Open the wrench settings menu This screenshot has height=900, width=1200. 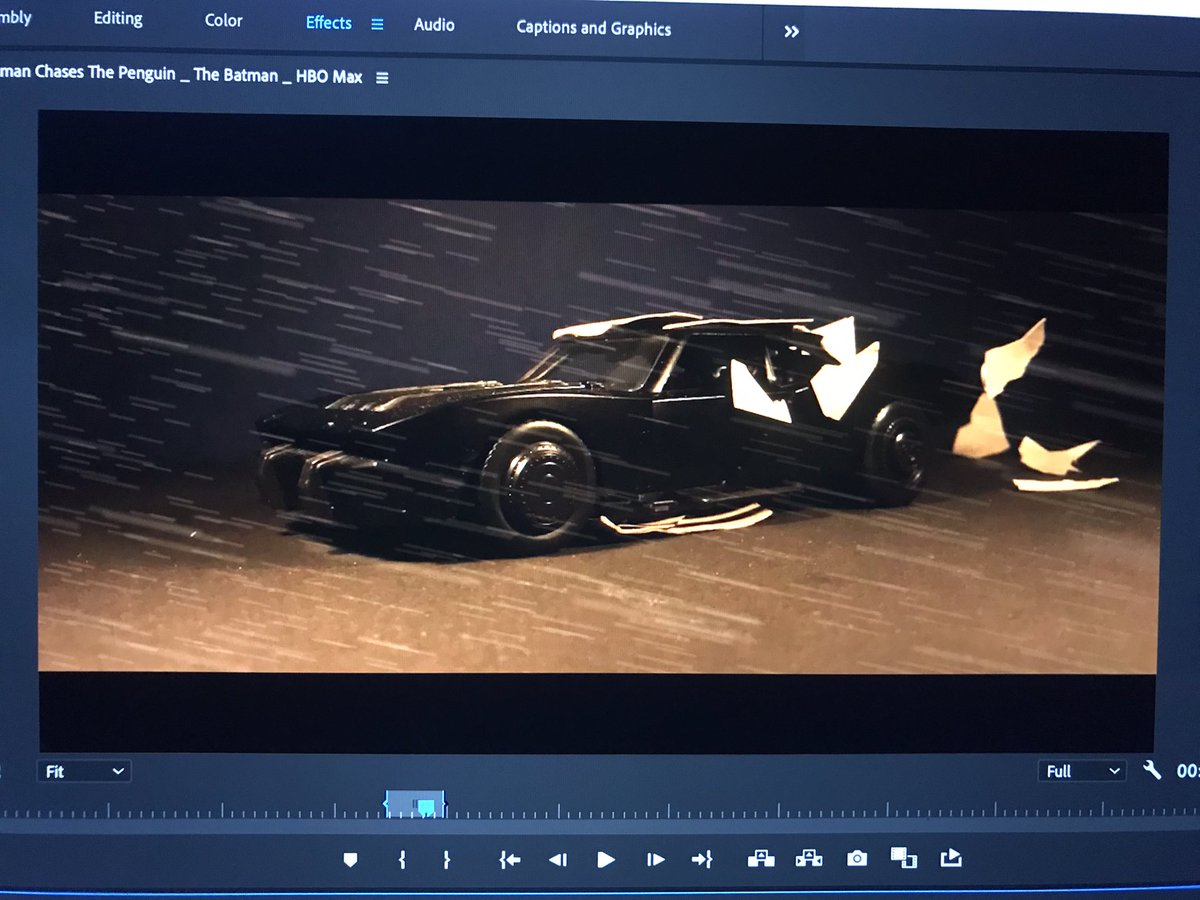tap(1152, 770)
